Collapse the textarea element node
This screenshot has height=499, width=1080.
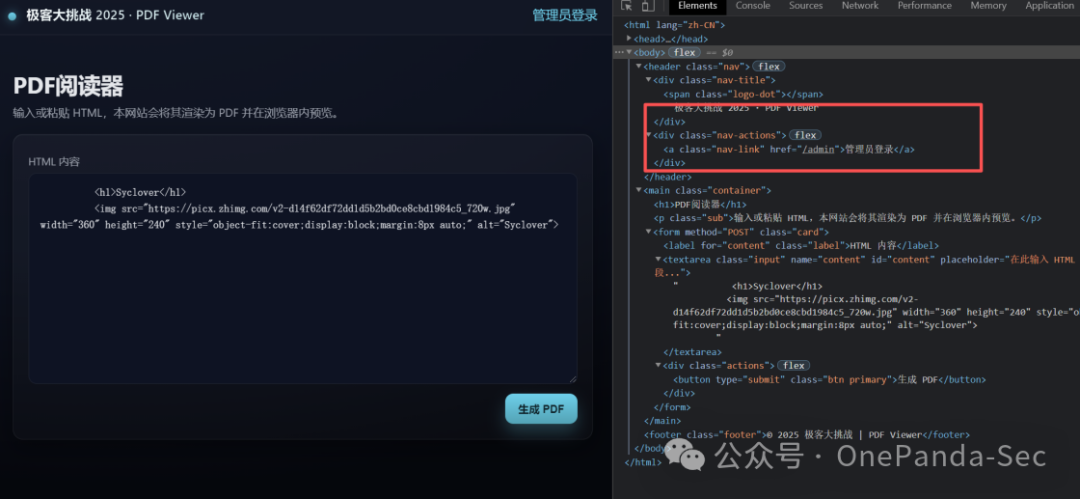[x=658, y=259]
